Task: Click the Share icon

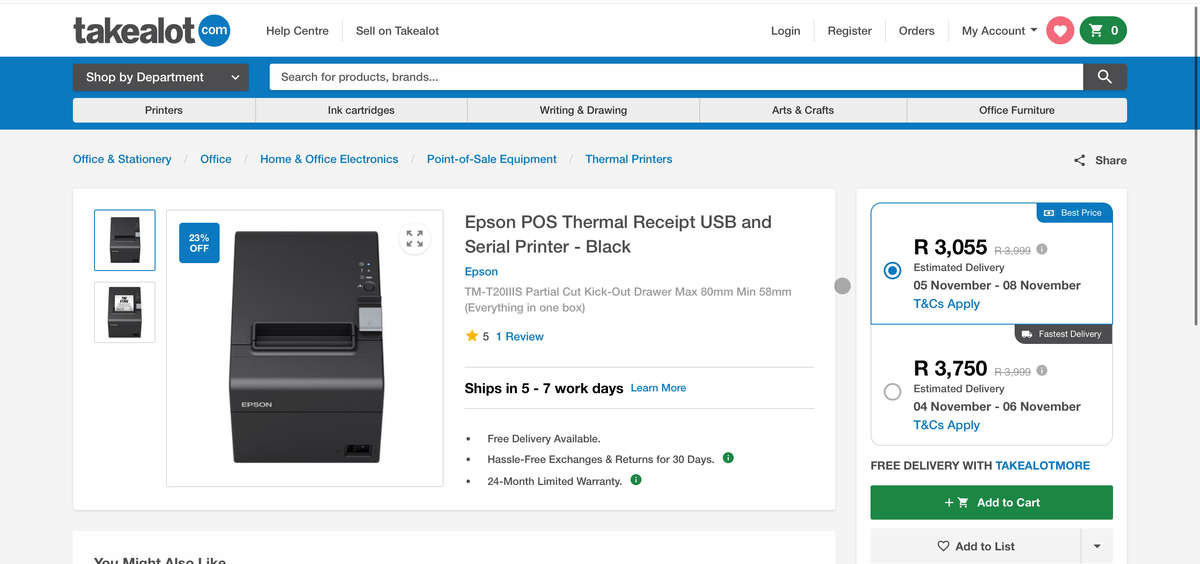Action: coord(1079,160)
